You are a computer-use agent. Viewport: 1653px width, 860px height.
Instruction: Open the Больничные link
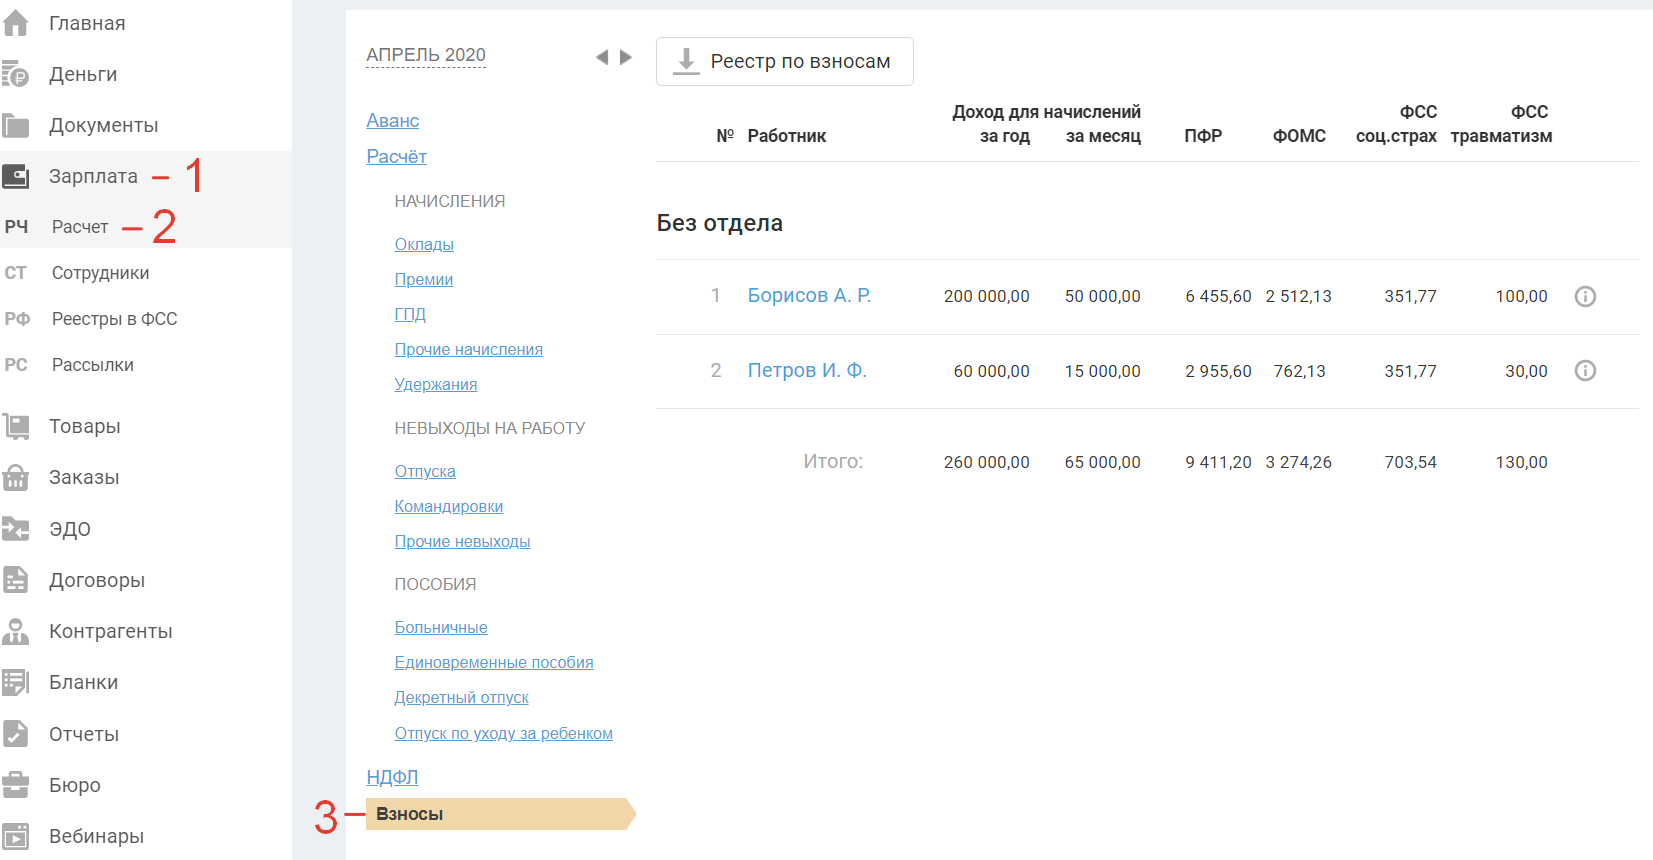(x=441, y=627)
